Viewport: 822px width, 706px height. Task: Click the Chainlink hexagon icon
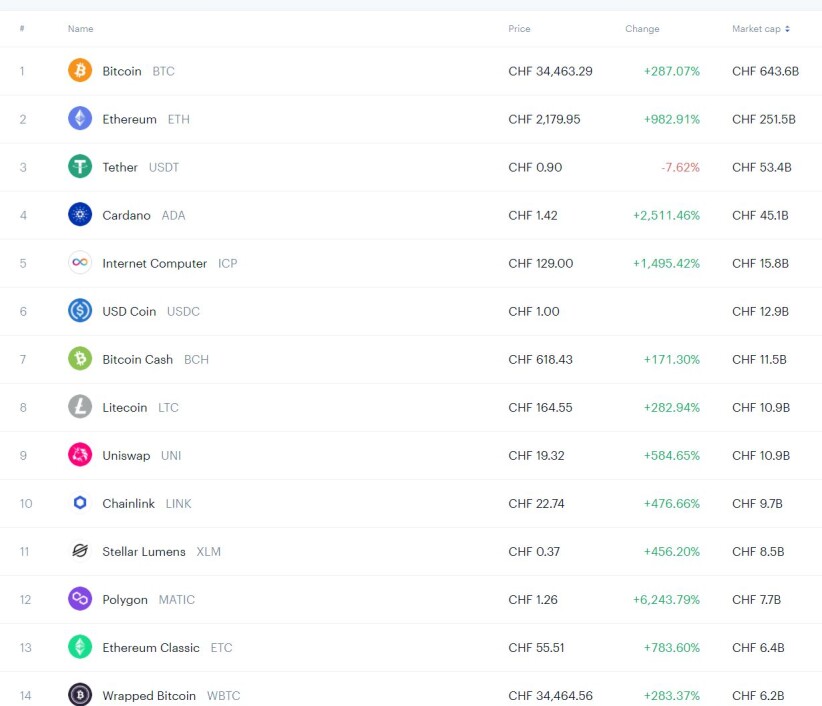(x=80, y=503)
